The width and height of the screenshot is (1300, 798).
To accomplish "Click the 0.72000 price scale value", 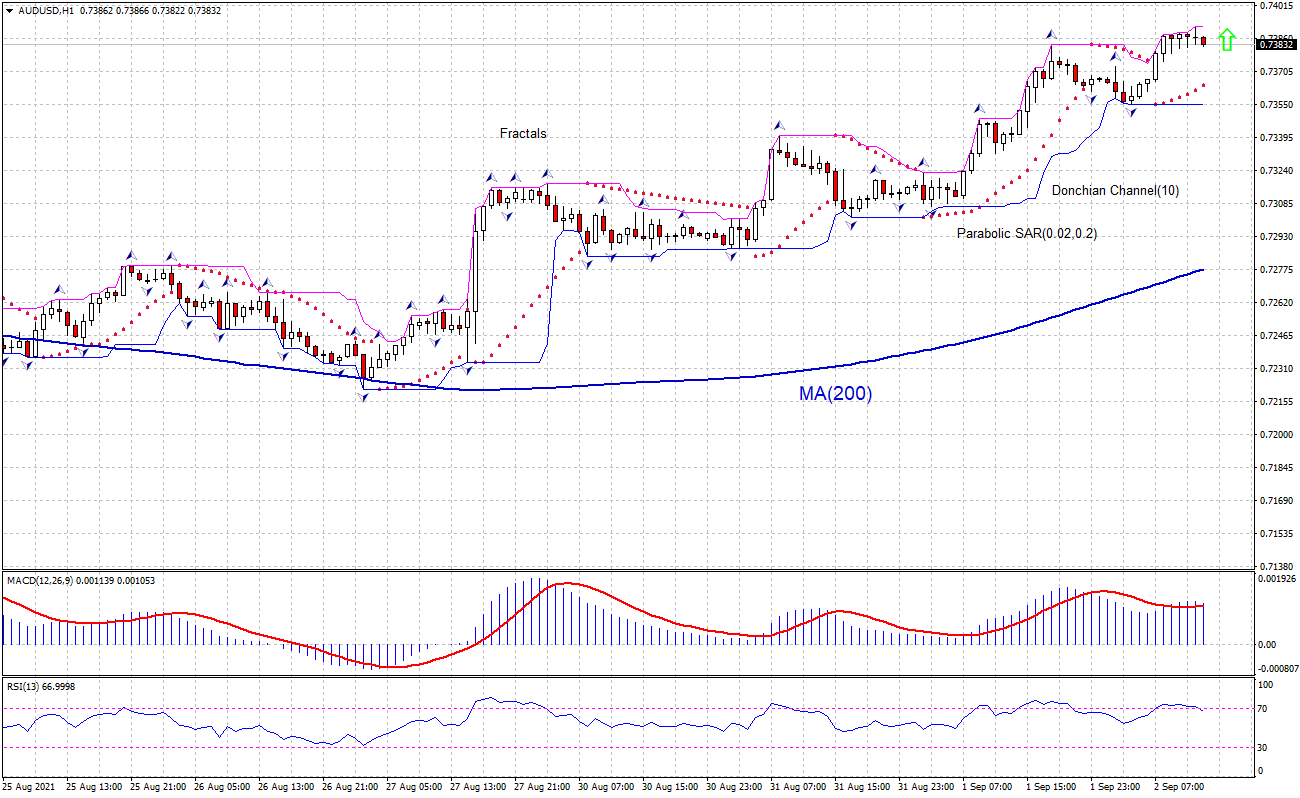I will (x=1276, y=434).
